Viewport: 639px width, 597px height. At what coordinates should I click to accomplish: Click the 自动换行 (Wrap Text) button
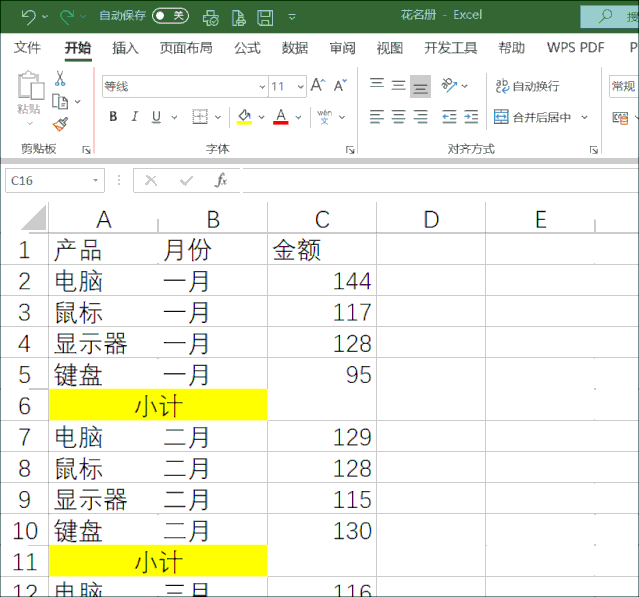tap(527, 86)
